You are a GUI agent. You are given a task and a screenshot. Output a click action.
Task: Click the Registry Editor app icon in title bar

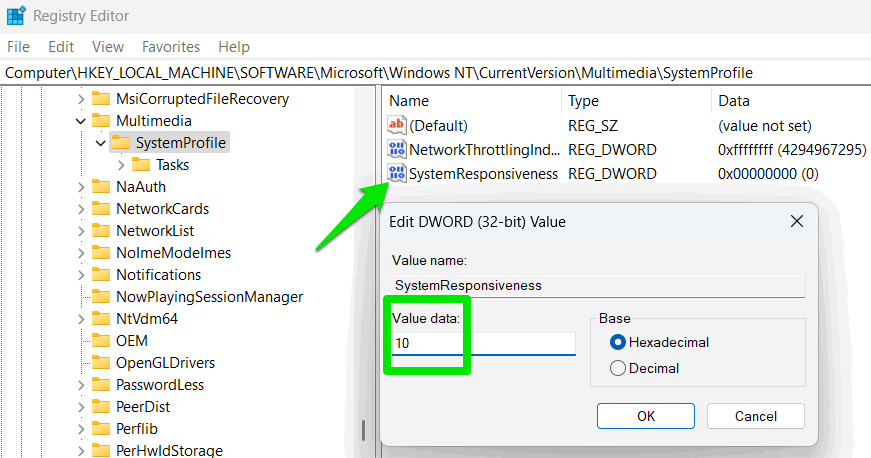[x=17, y=16]
